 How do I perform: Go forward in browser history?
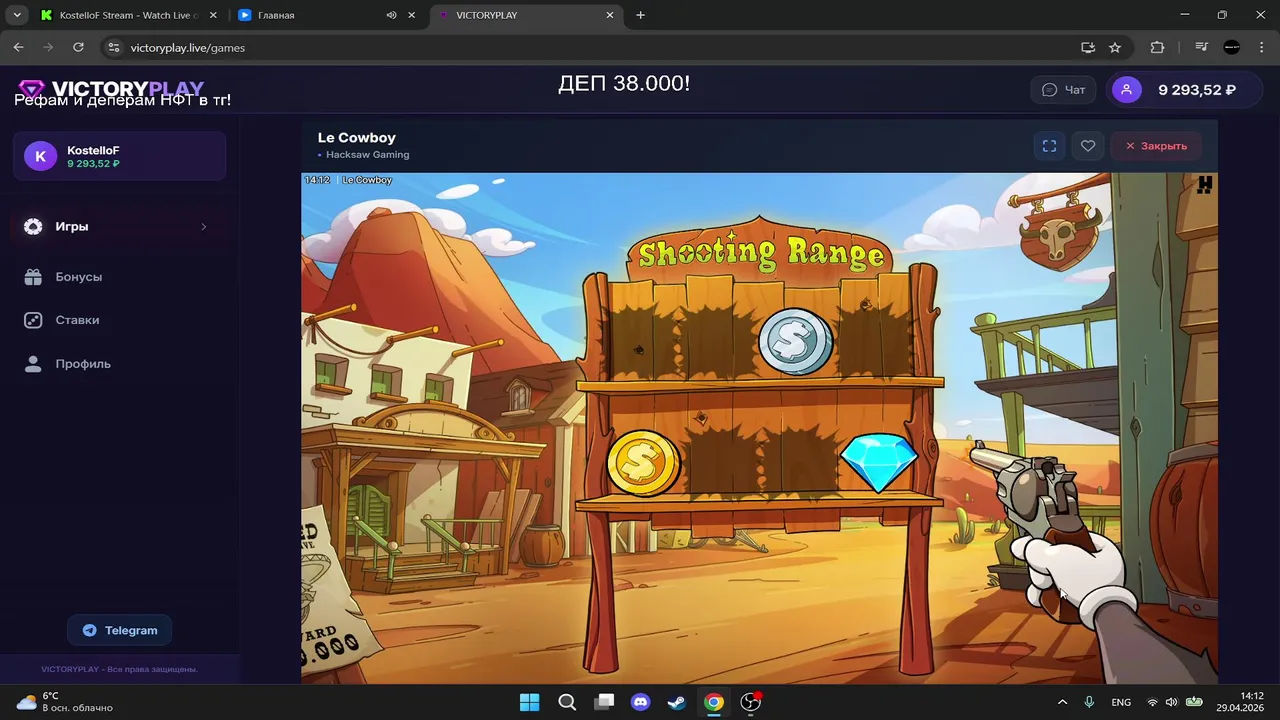point(48,47)
